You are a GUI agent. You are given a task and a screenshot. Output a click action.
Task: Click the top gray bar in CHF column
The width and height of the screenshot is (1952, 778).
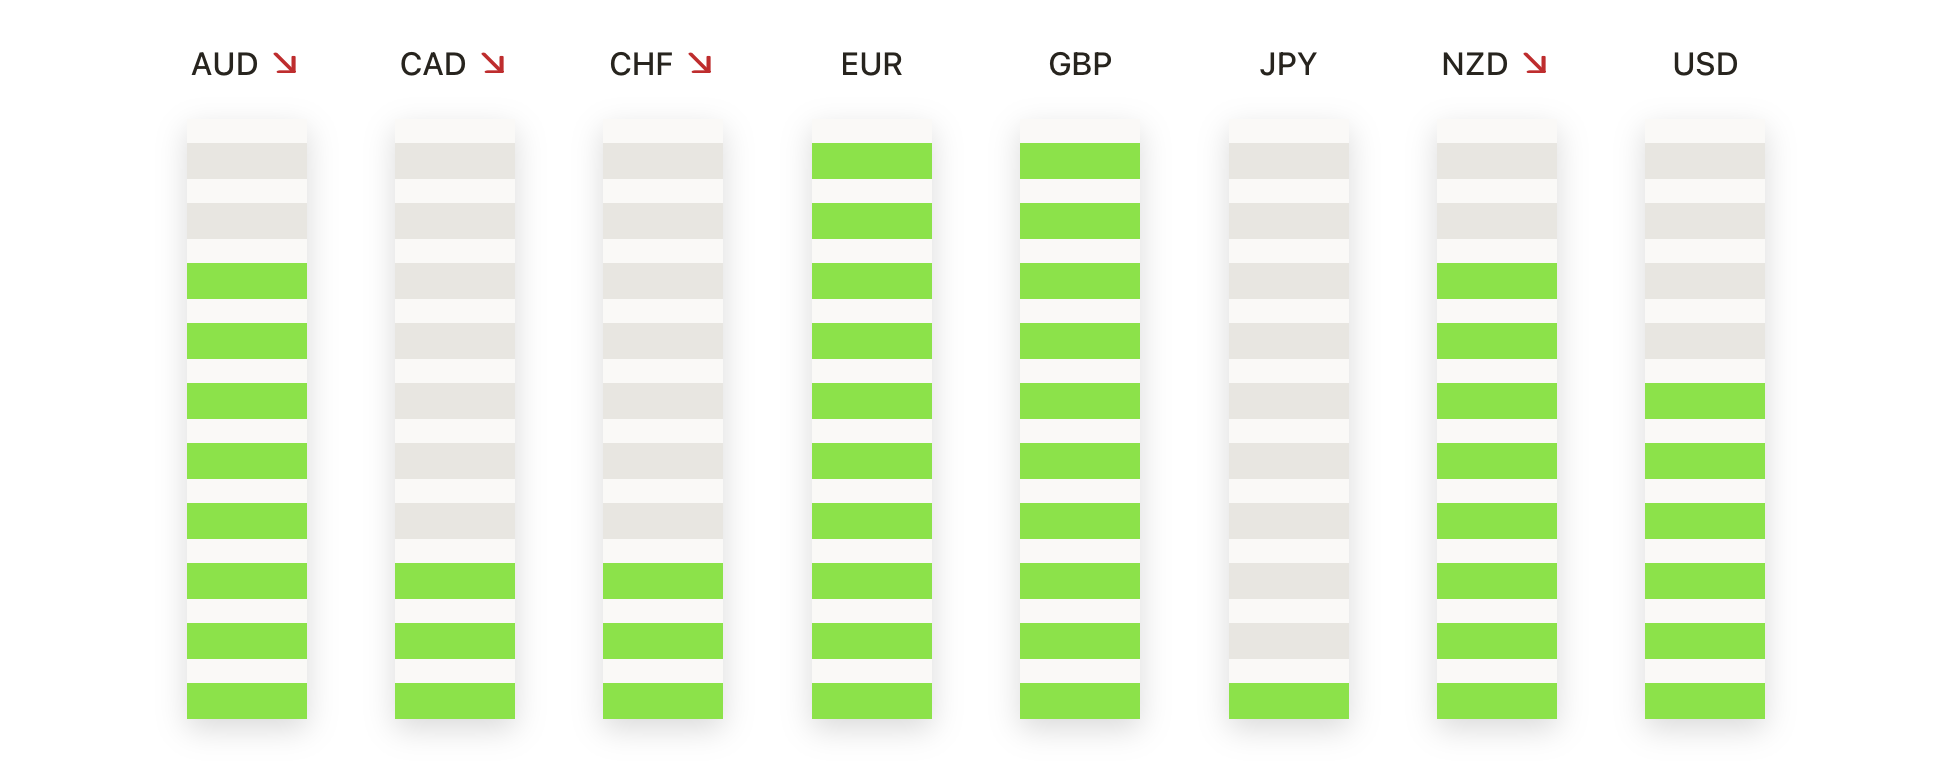(x=663, y=161)
